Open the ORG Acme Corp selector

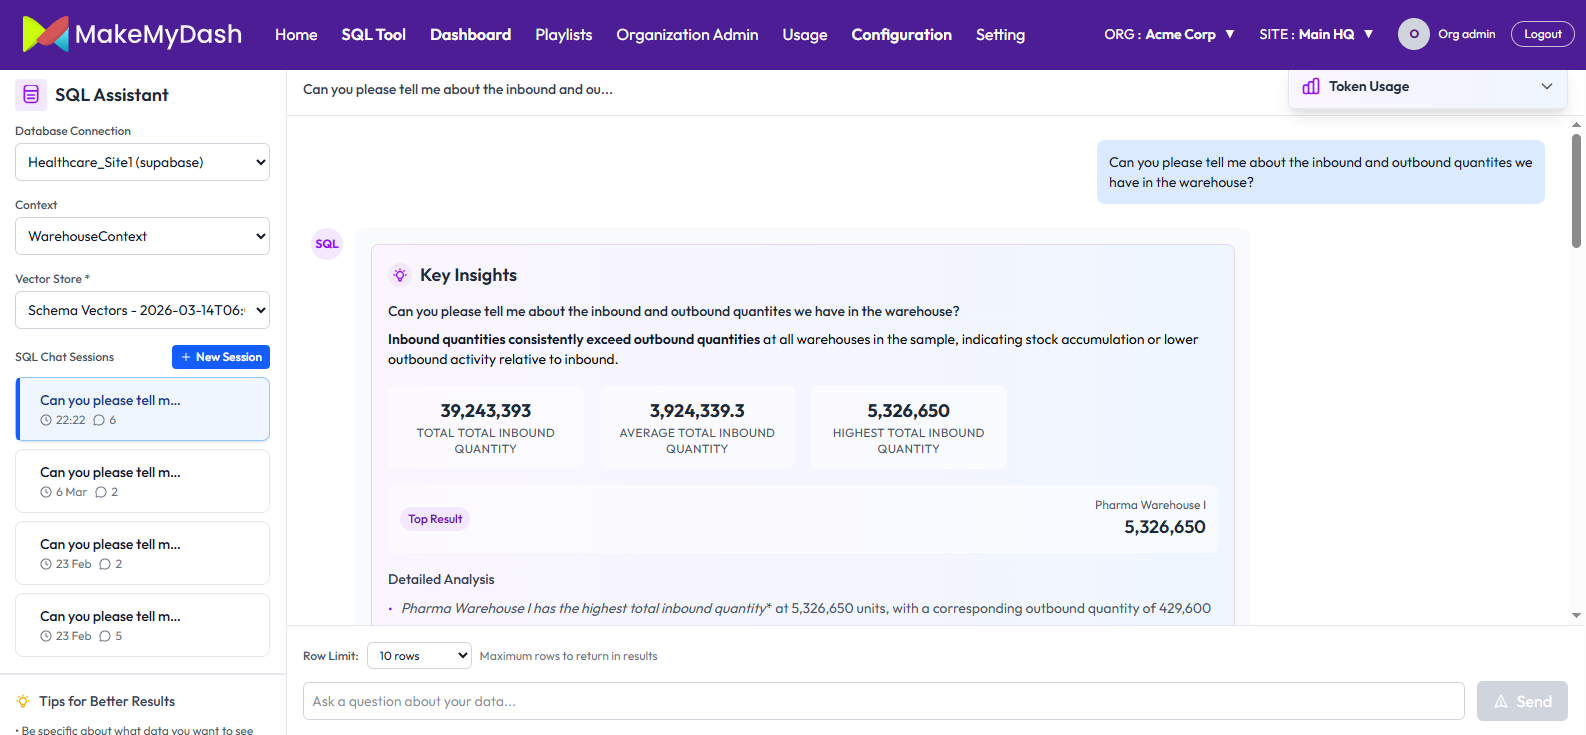click(x=1169, y=34)
